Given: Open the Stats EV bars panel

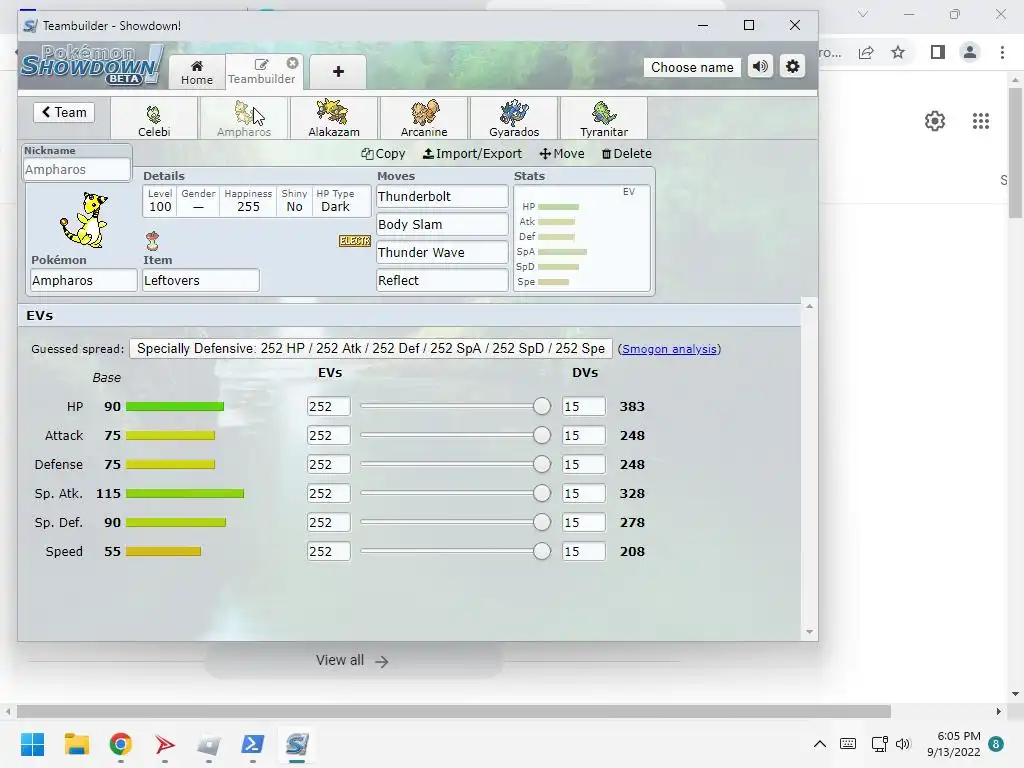Looking at the screenshot, I should pos(582,238).
